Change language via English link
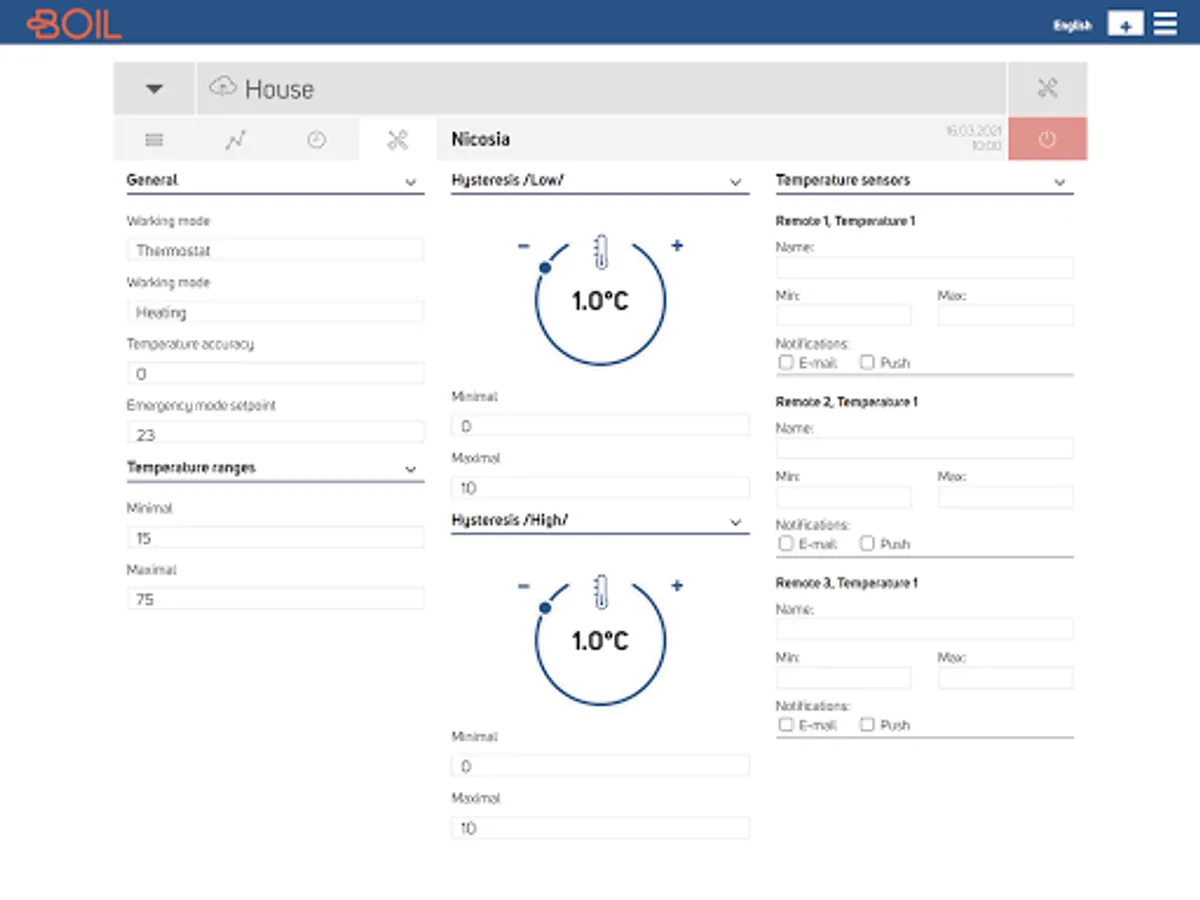The height and width of the screenshot is (900, 1200). (1072, 26)
